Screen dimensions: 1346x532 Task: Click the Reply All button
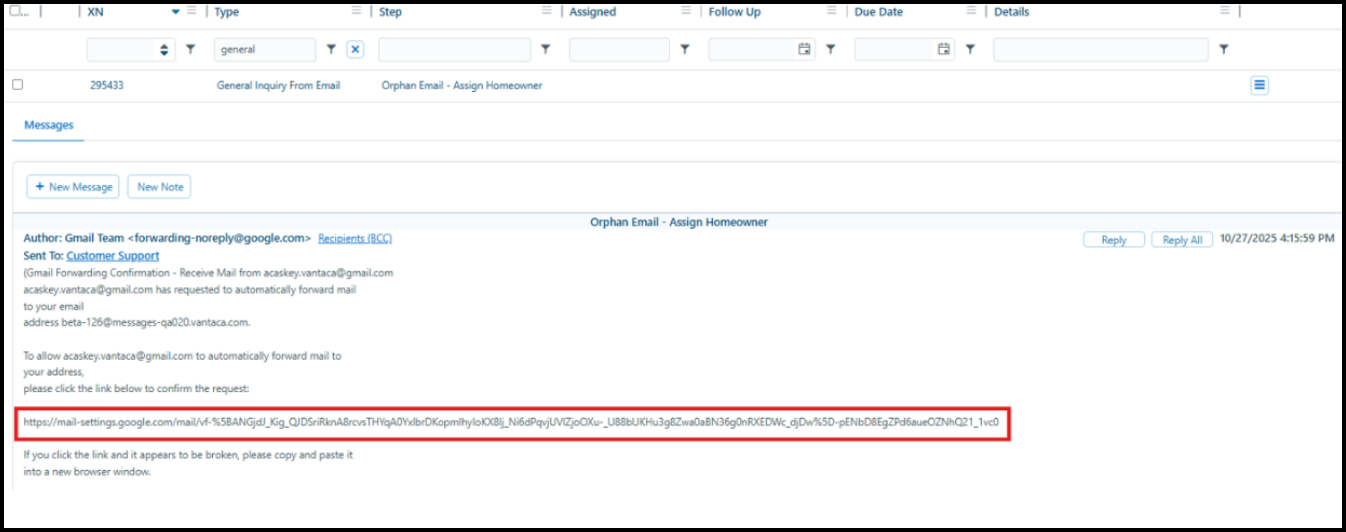click(1182, 240)
